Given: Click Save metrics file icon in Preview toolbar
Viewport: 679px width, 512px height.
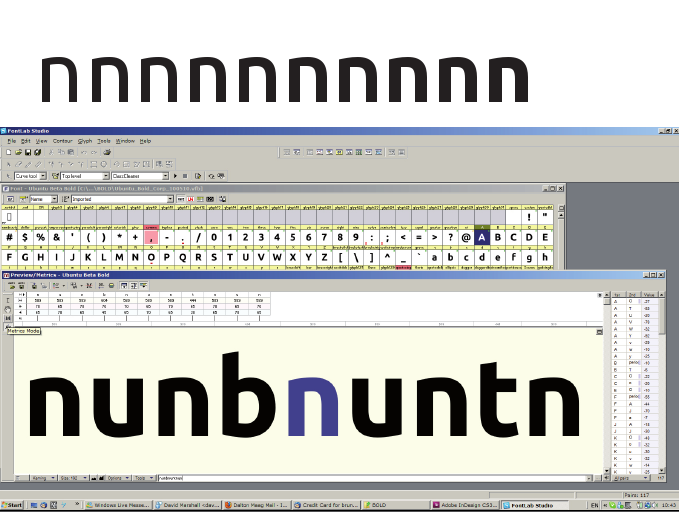Looking at the screenshot, I should point(21,285).
